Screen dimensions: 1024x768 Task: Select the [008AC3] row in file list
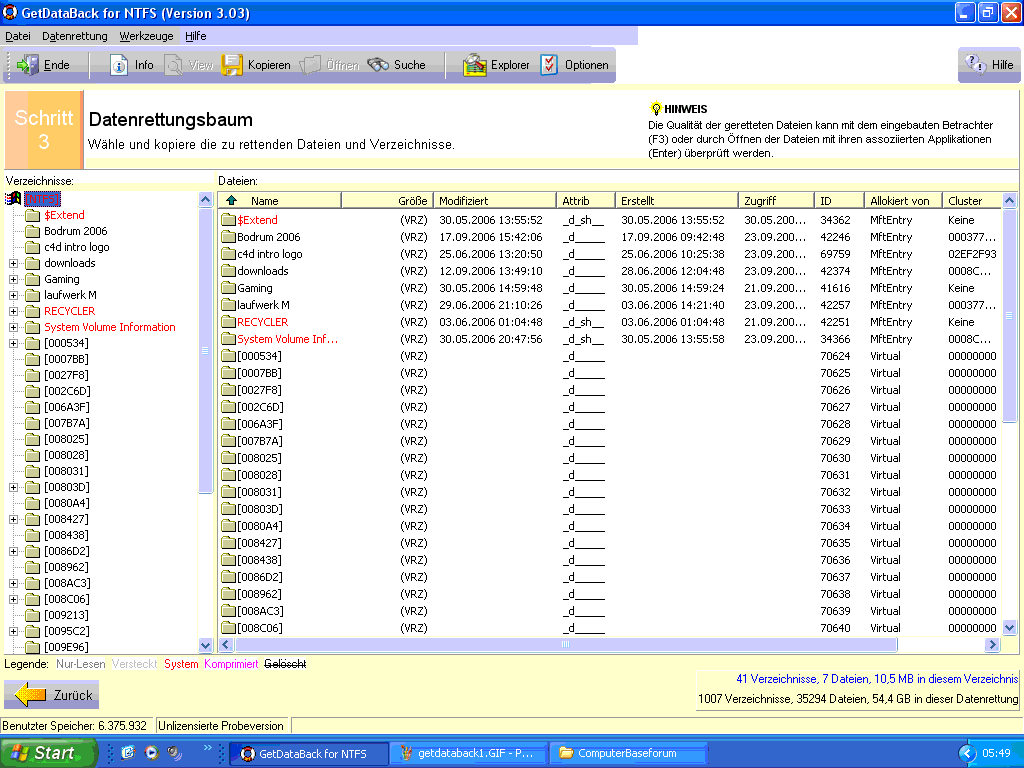click(610, 611)
